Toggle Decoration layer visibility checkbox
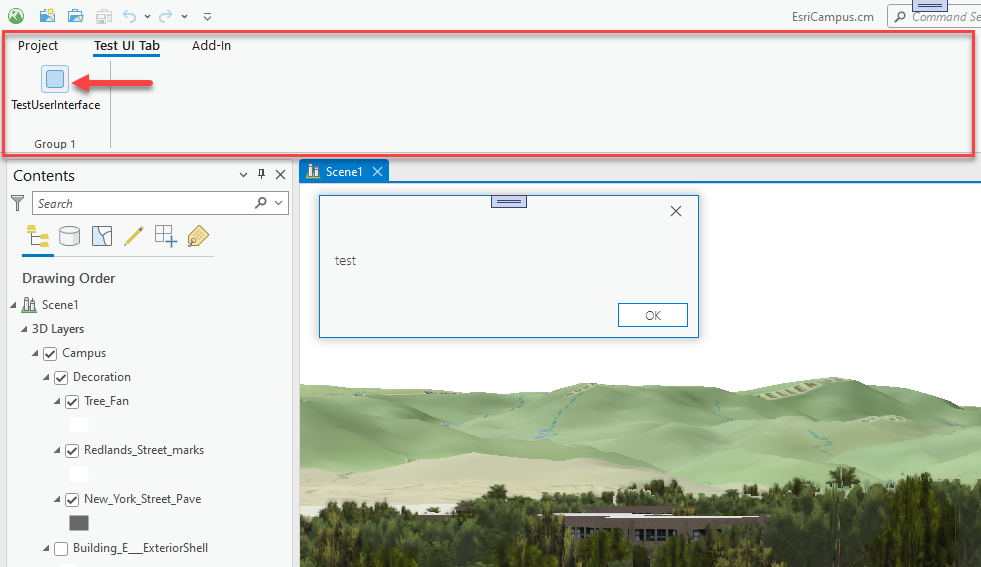This screenshot has height=567, width=981. point(61,377)
